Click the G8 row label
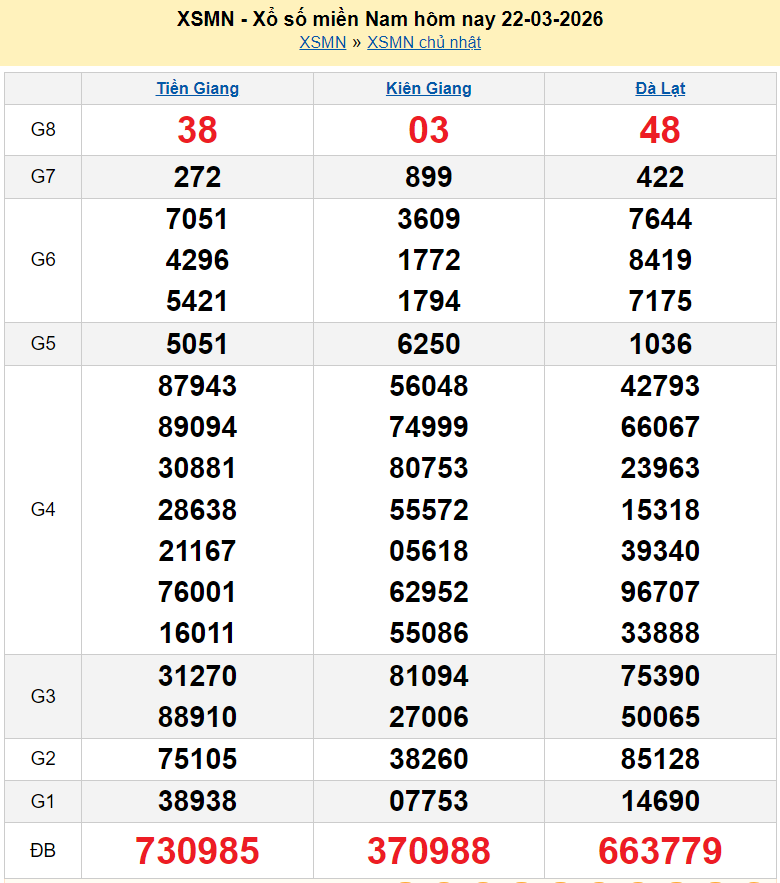The width and height of the screenshot is (780, 883). click(x=43, y=130)
